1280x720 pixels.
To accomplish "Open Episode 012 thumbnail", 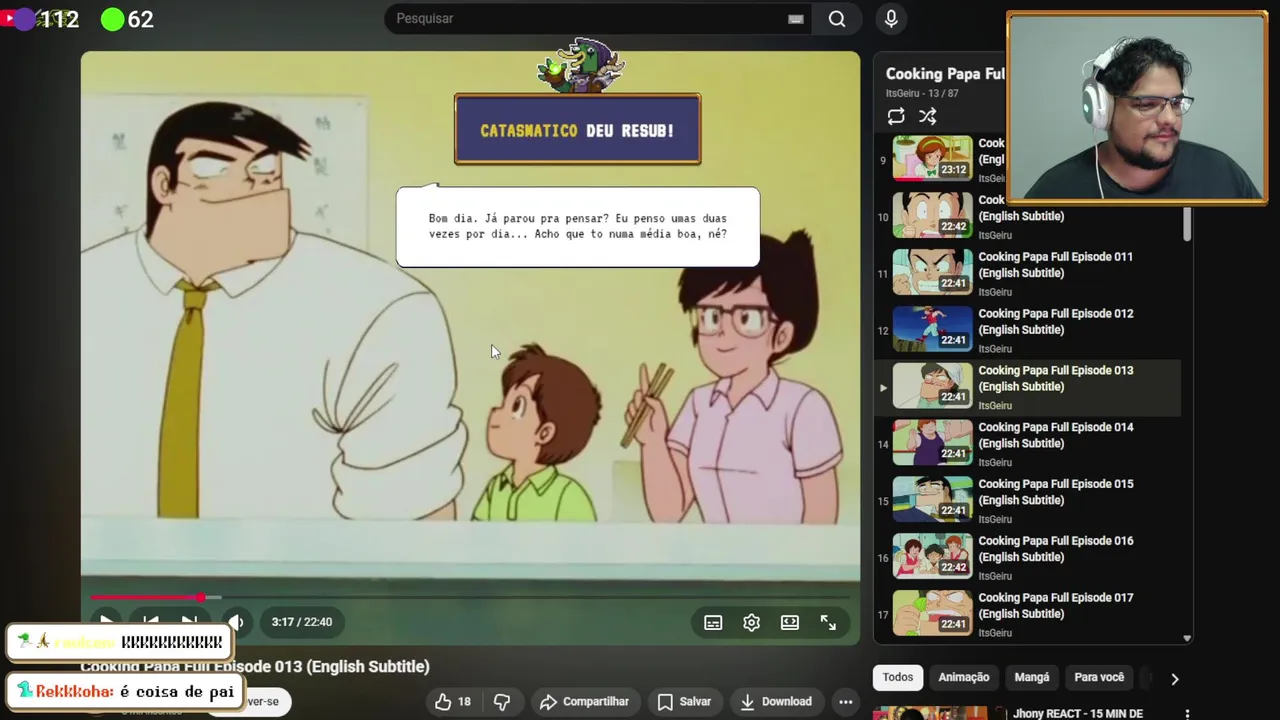I will [932, 329].
